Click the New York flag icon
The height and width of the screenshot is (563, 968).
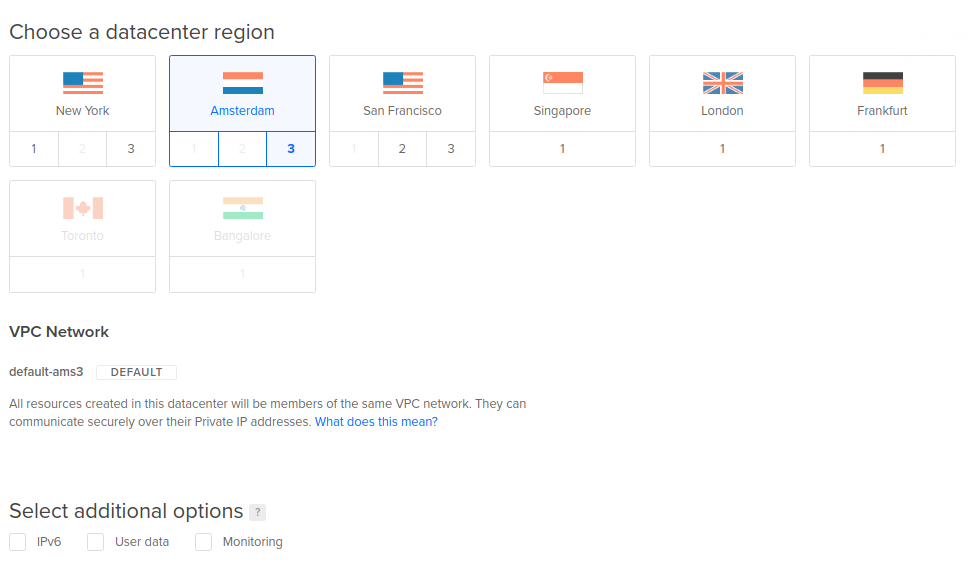tap(83, 83)
